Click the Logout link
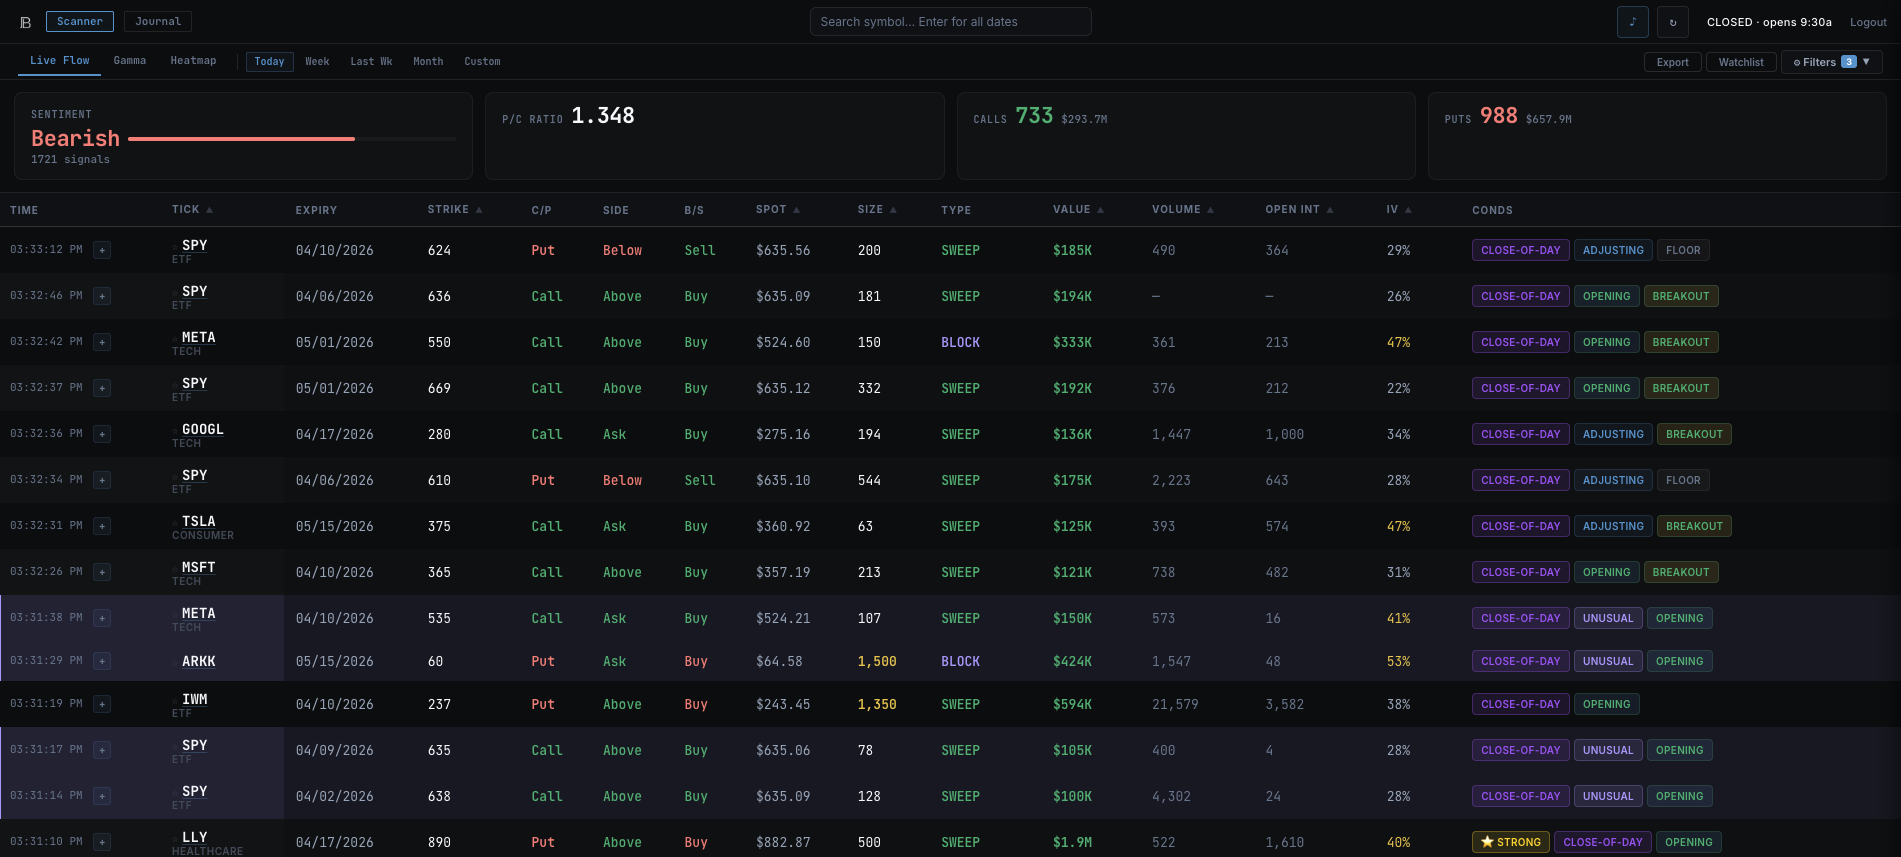The height and width of the screenshot is (857, 1901). [x=1868, y=22]
